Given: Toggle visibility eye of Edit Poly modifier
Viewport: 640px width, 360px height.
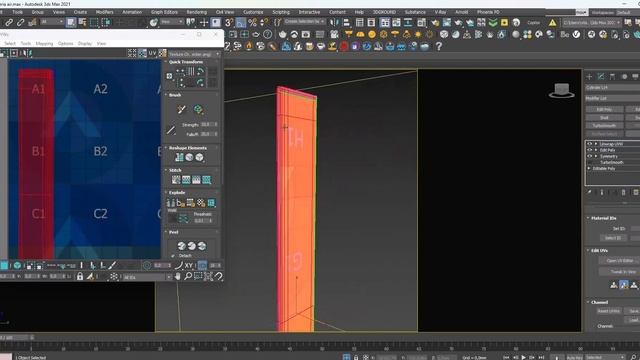Looking at the screenshot, I should click(x=589, y=150).
